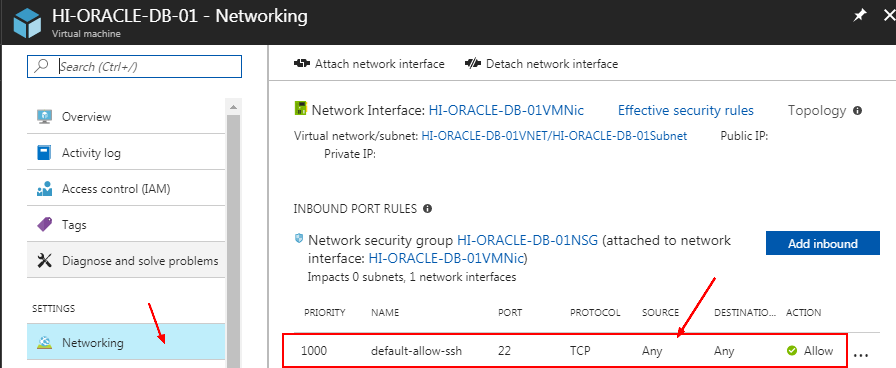The height and width of the screenshot is (368, 896).
Task: Click the DESTINATIO... column header
Action: pos(745,313)
